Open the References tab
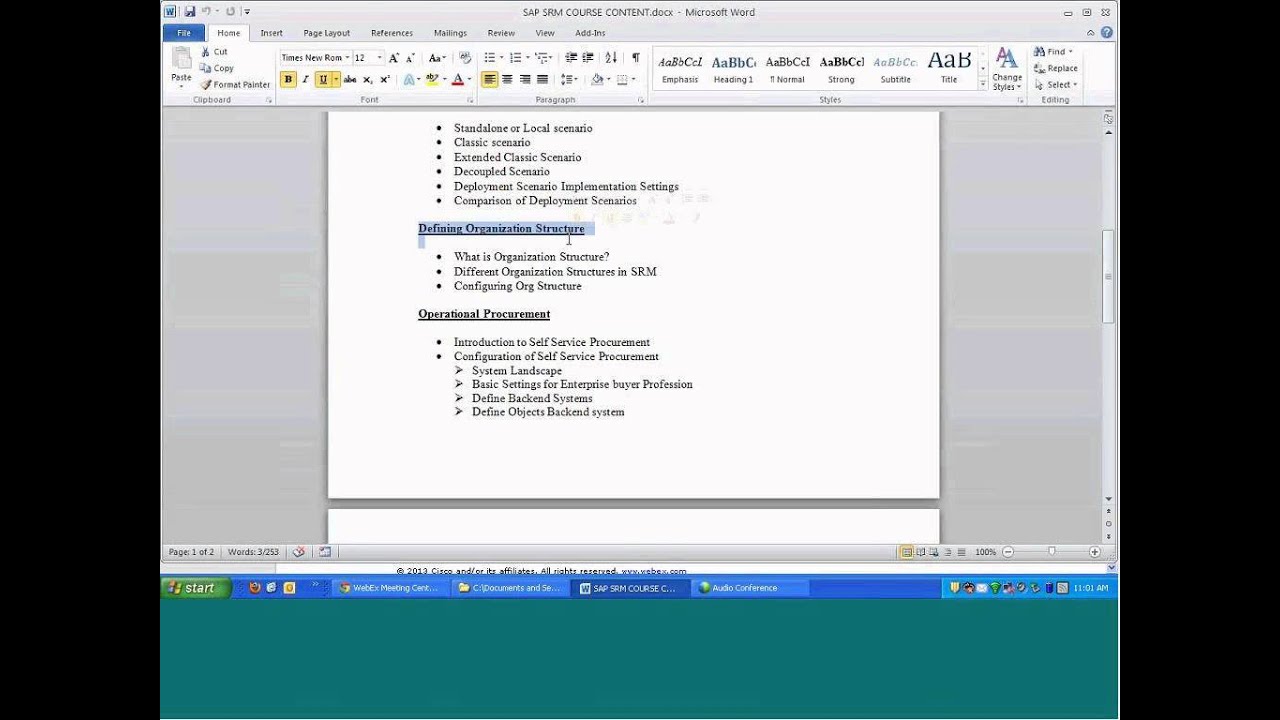Screen dimensions: 1280x720 tap(392, 33)
